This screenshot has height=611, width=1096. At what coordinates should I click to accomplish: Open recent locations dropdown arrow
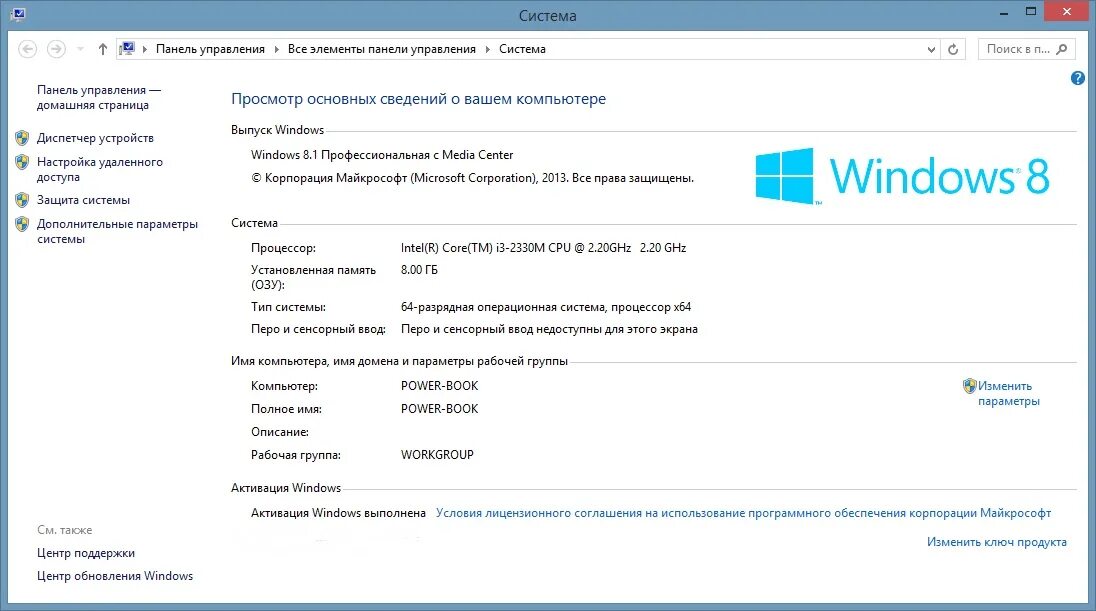80,49
